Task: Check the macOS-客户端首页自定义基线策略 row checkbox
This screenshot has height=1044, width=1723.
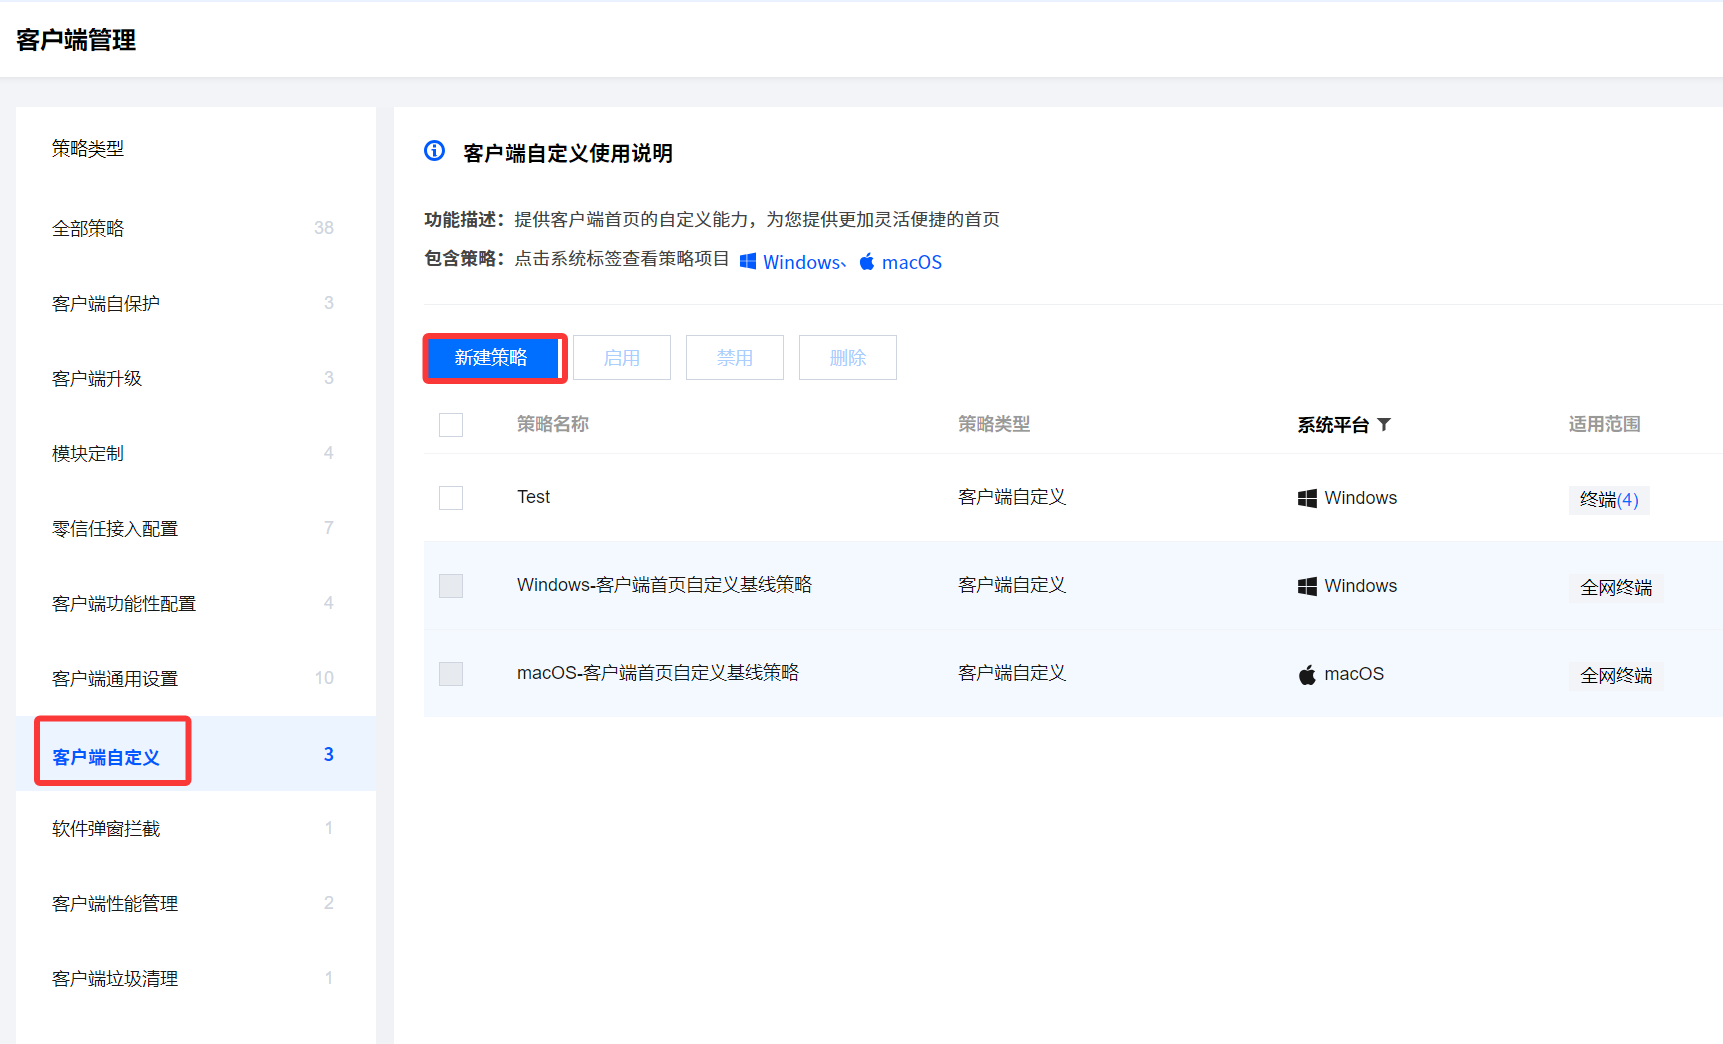Action: pyautogui.click(x=451, y=674)
